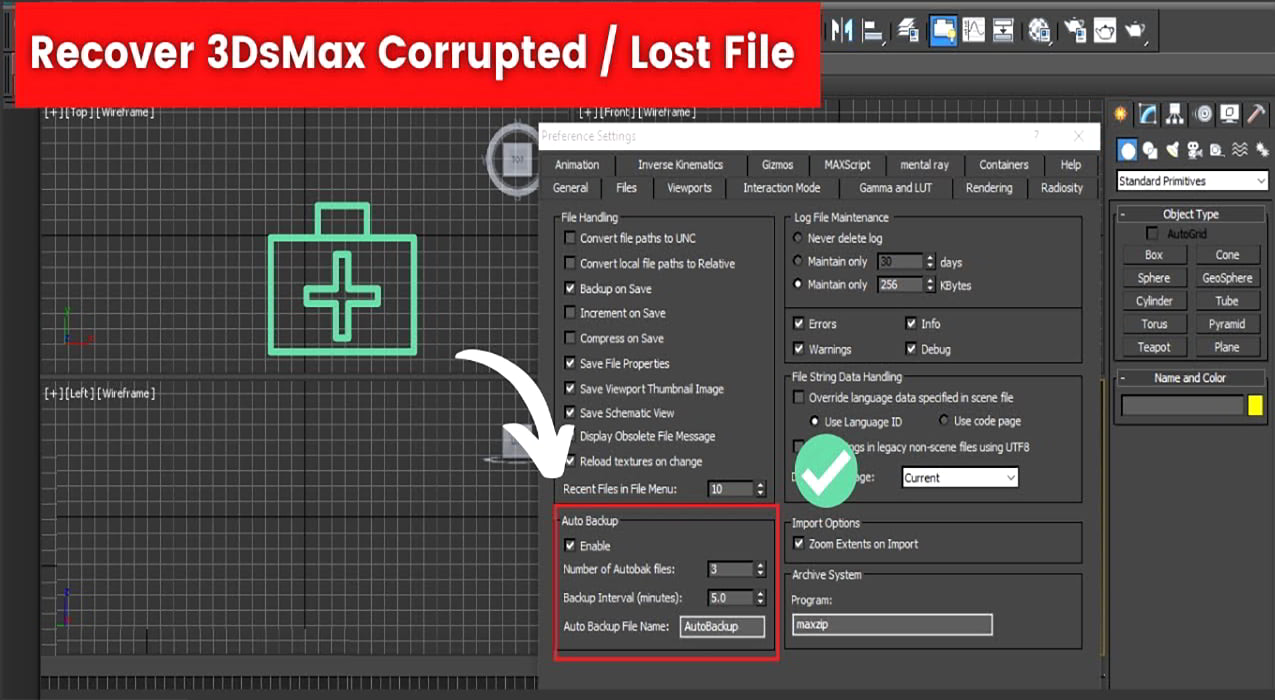This screenshot has width=1275, height=700.
Task: Toggle the Debug log checkbox
Action: point(911,349)
